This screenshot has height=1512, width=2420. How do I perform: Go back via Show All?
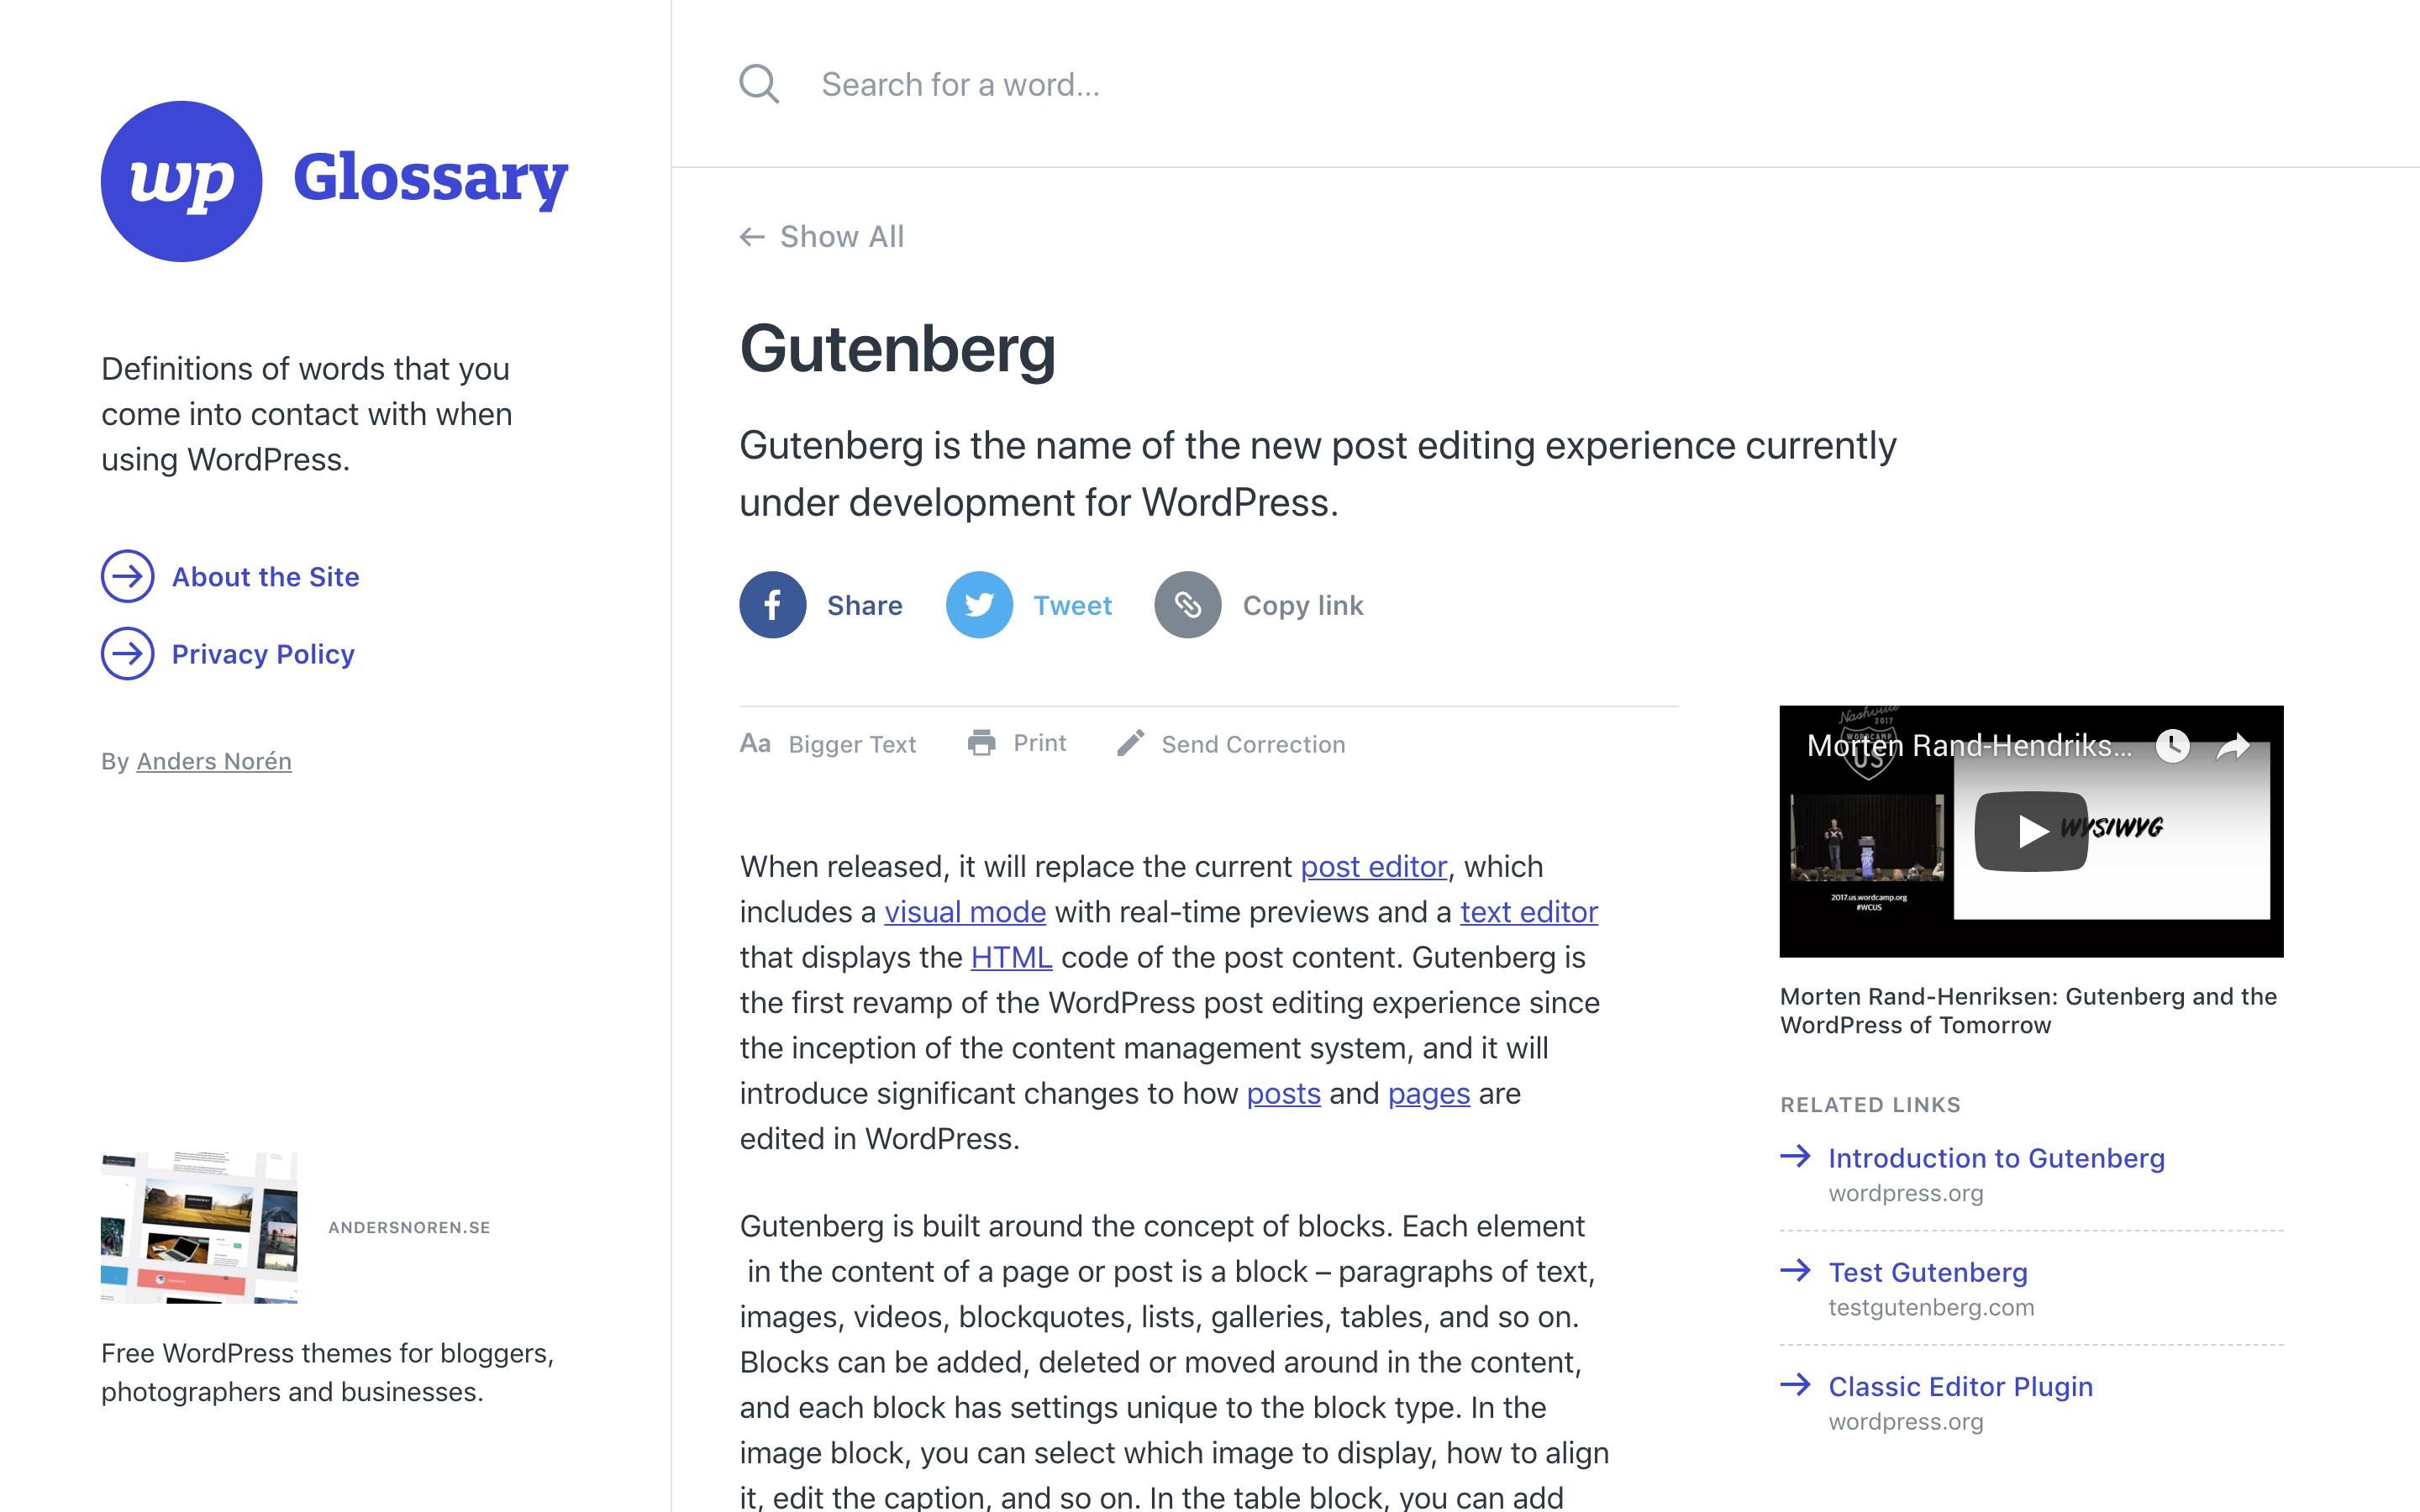coord(821,237)
